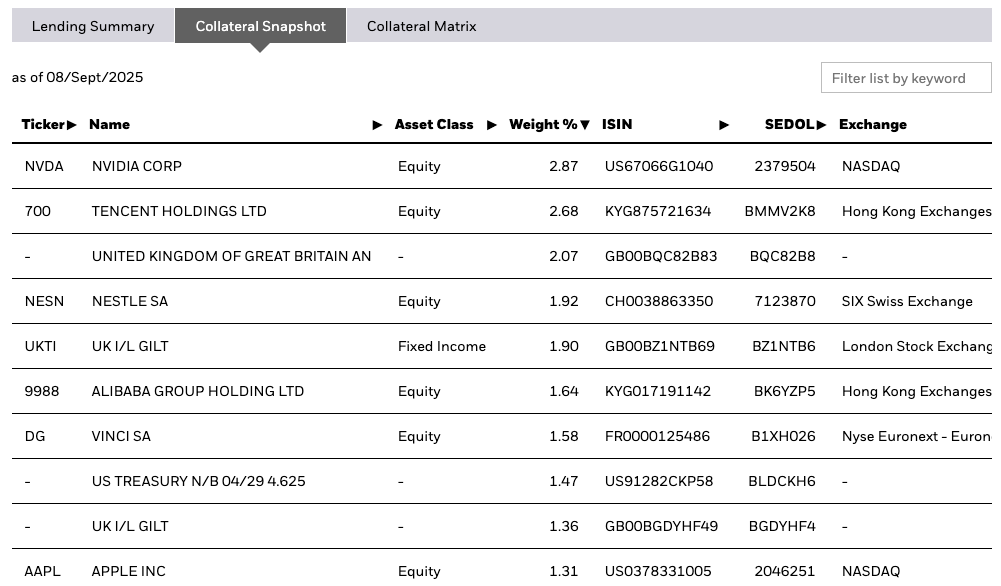Select the NESN ticker cell

(x=44, y=301)
